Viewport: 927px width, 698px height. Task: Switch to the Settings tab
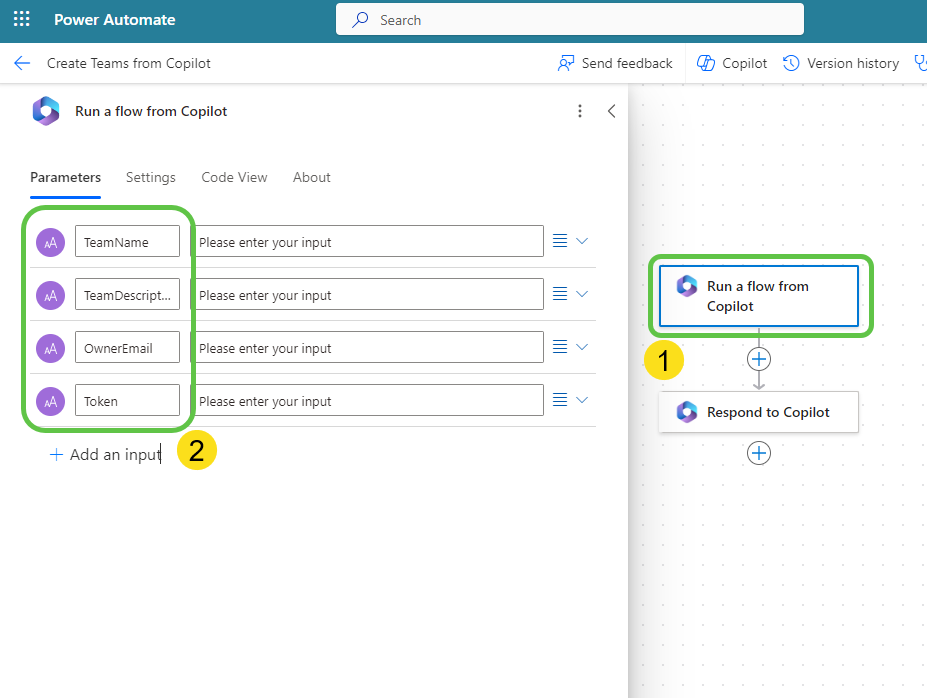(150, 177)
